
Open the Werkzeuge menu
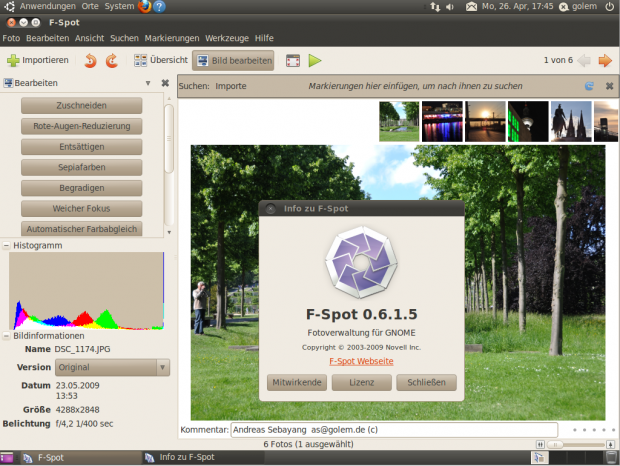(x=227, y=38)
